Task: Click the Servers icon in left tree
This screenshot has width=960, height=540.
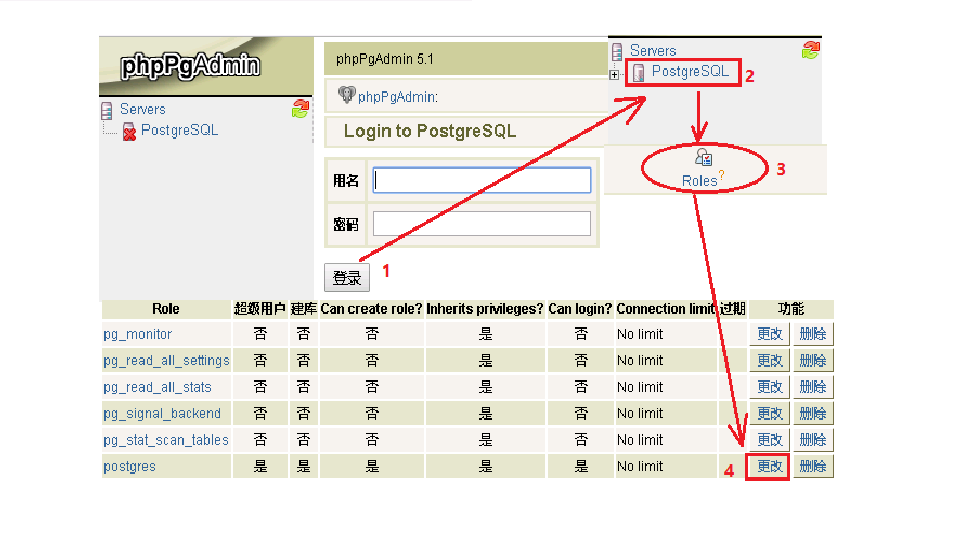Action: tap(107, 110)
